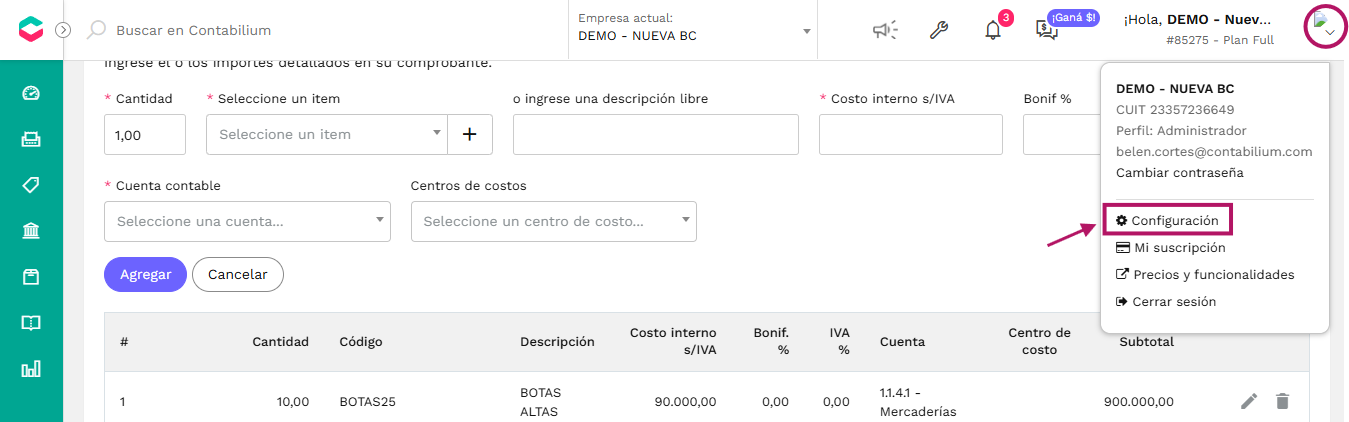Delete BOTAS25 row with trash icon
Image resolution: width=1349 pixels, height=422 pixels.
1282,401
